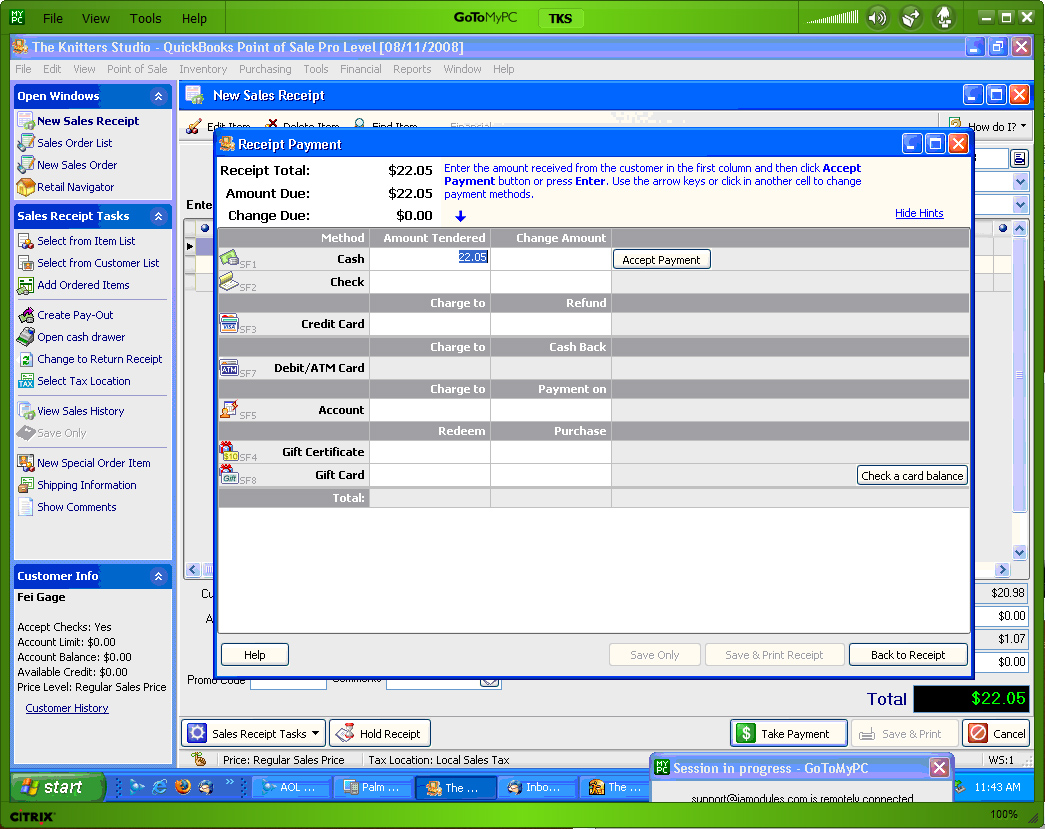1045x829 pixels.
Task: Click the Cash Amount Tendered field
Action: (430, 257)
